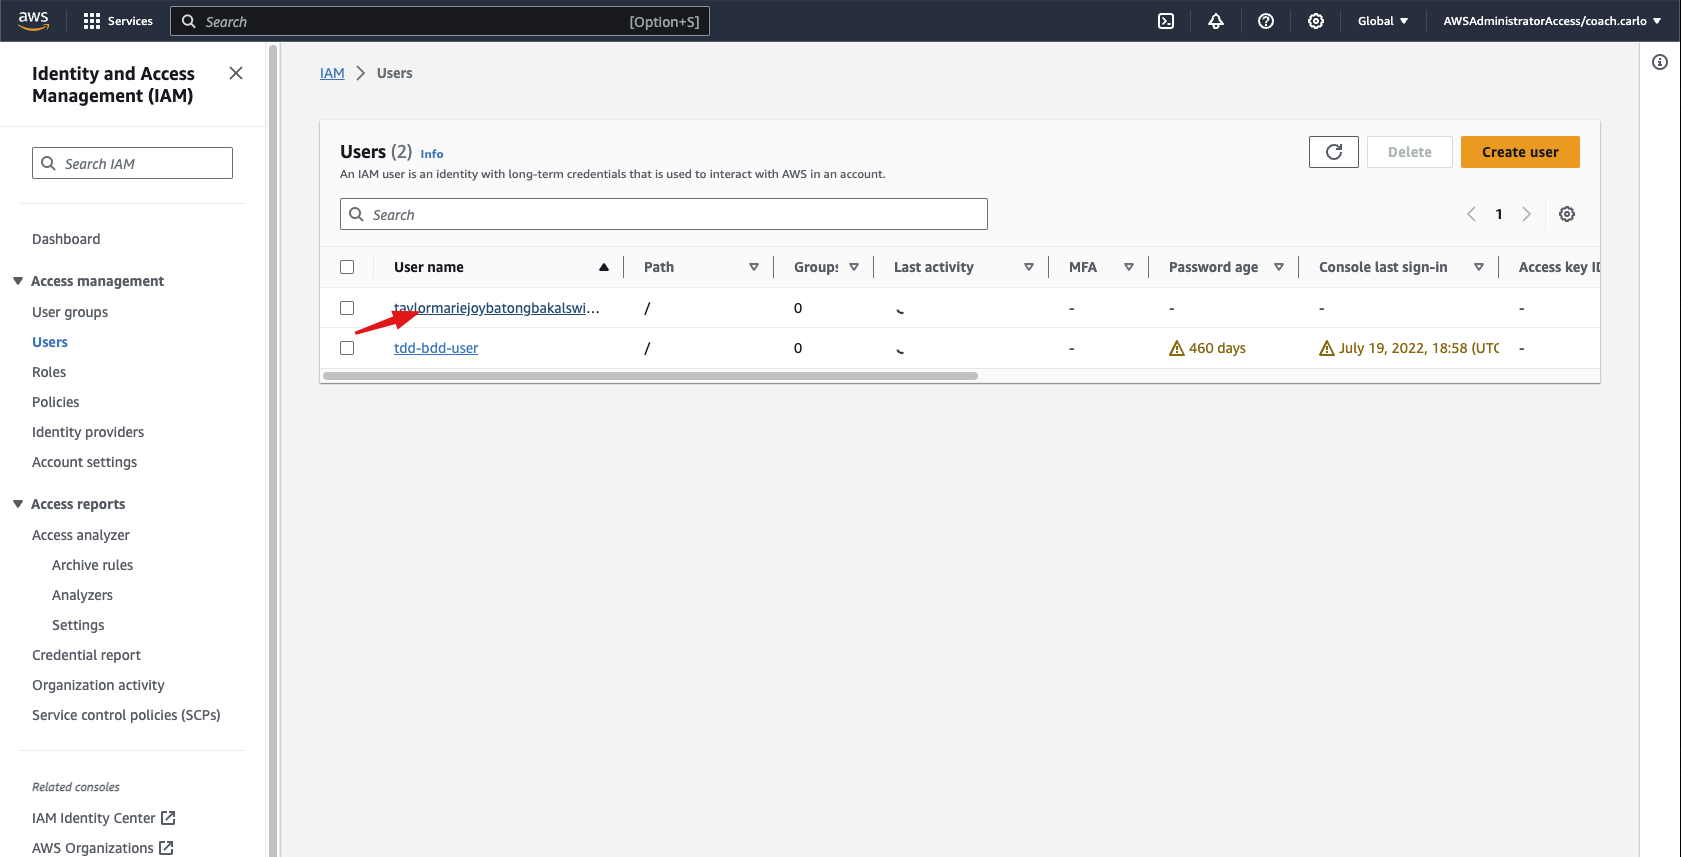Viewport: 1681px width, 857px height.
Task: Go to Roles in sidebar
Action: tap(49, 372)
